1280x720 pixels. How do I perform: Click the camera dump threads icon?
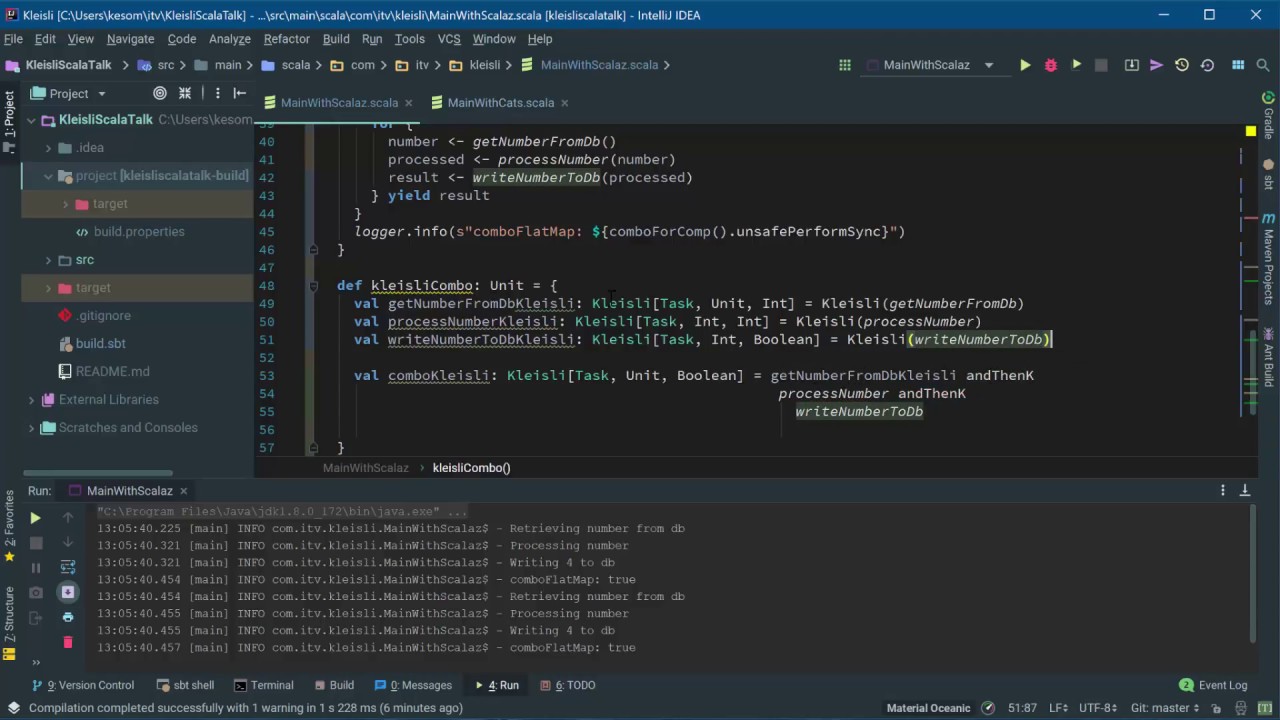pos(35,592)
